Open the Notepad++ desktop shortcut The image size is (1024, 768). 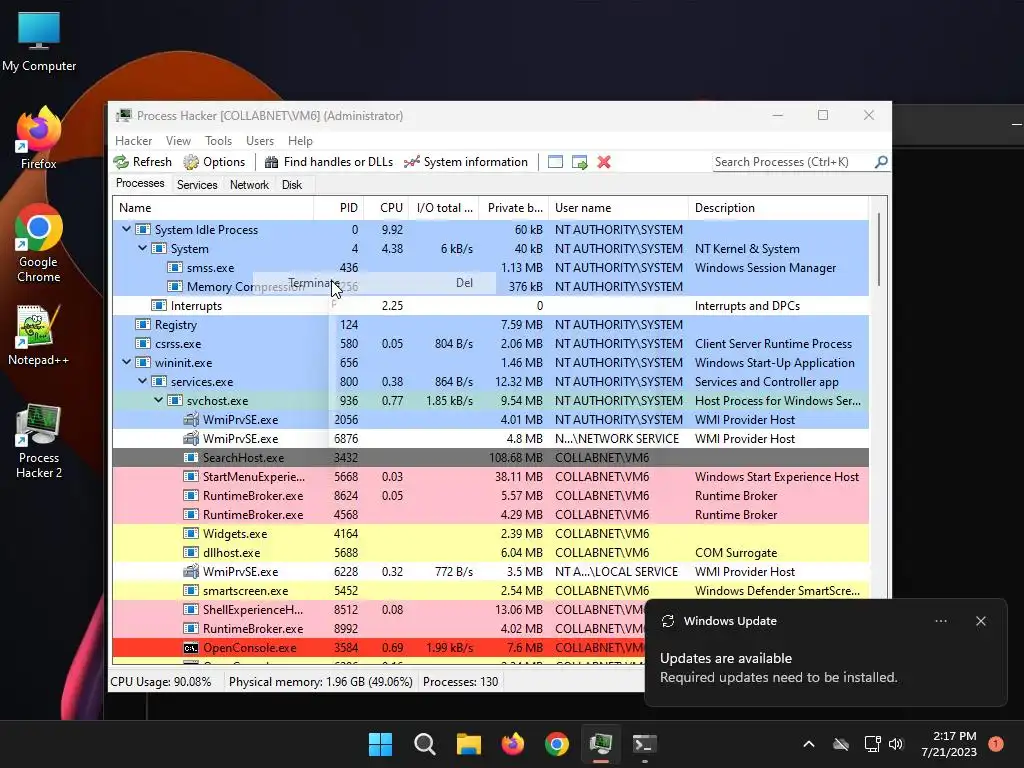pyautogui.click(x=39, y=335)
